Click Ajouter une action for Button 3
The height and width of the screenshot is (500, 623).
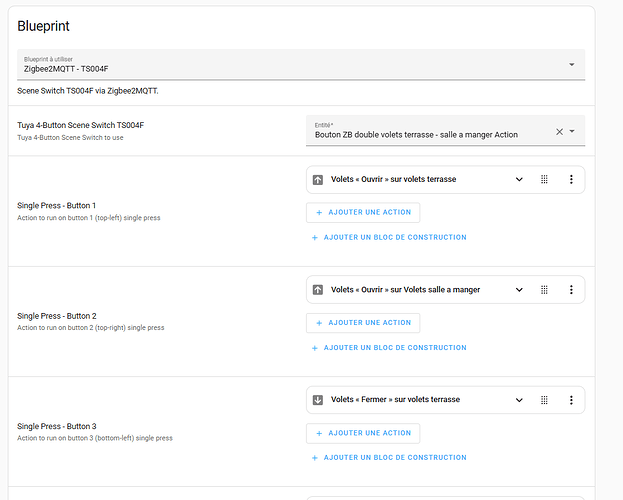363,433
